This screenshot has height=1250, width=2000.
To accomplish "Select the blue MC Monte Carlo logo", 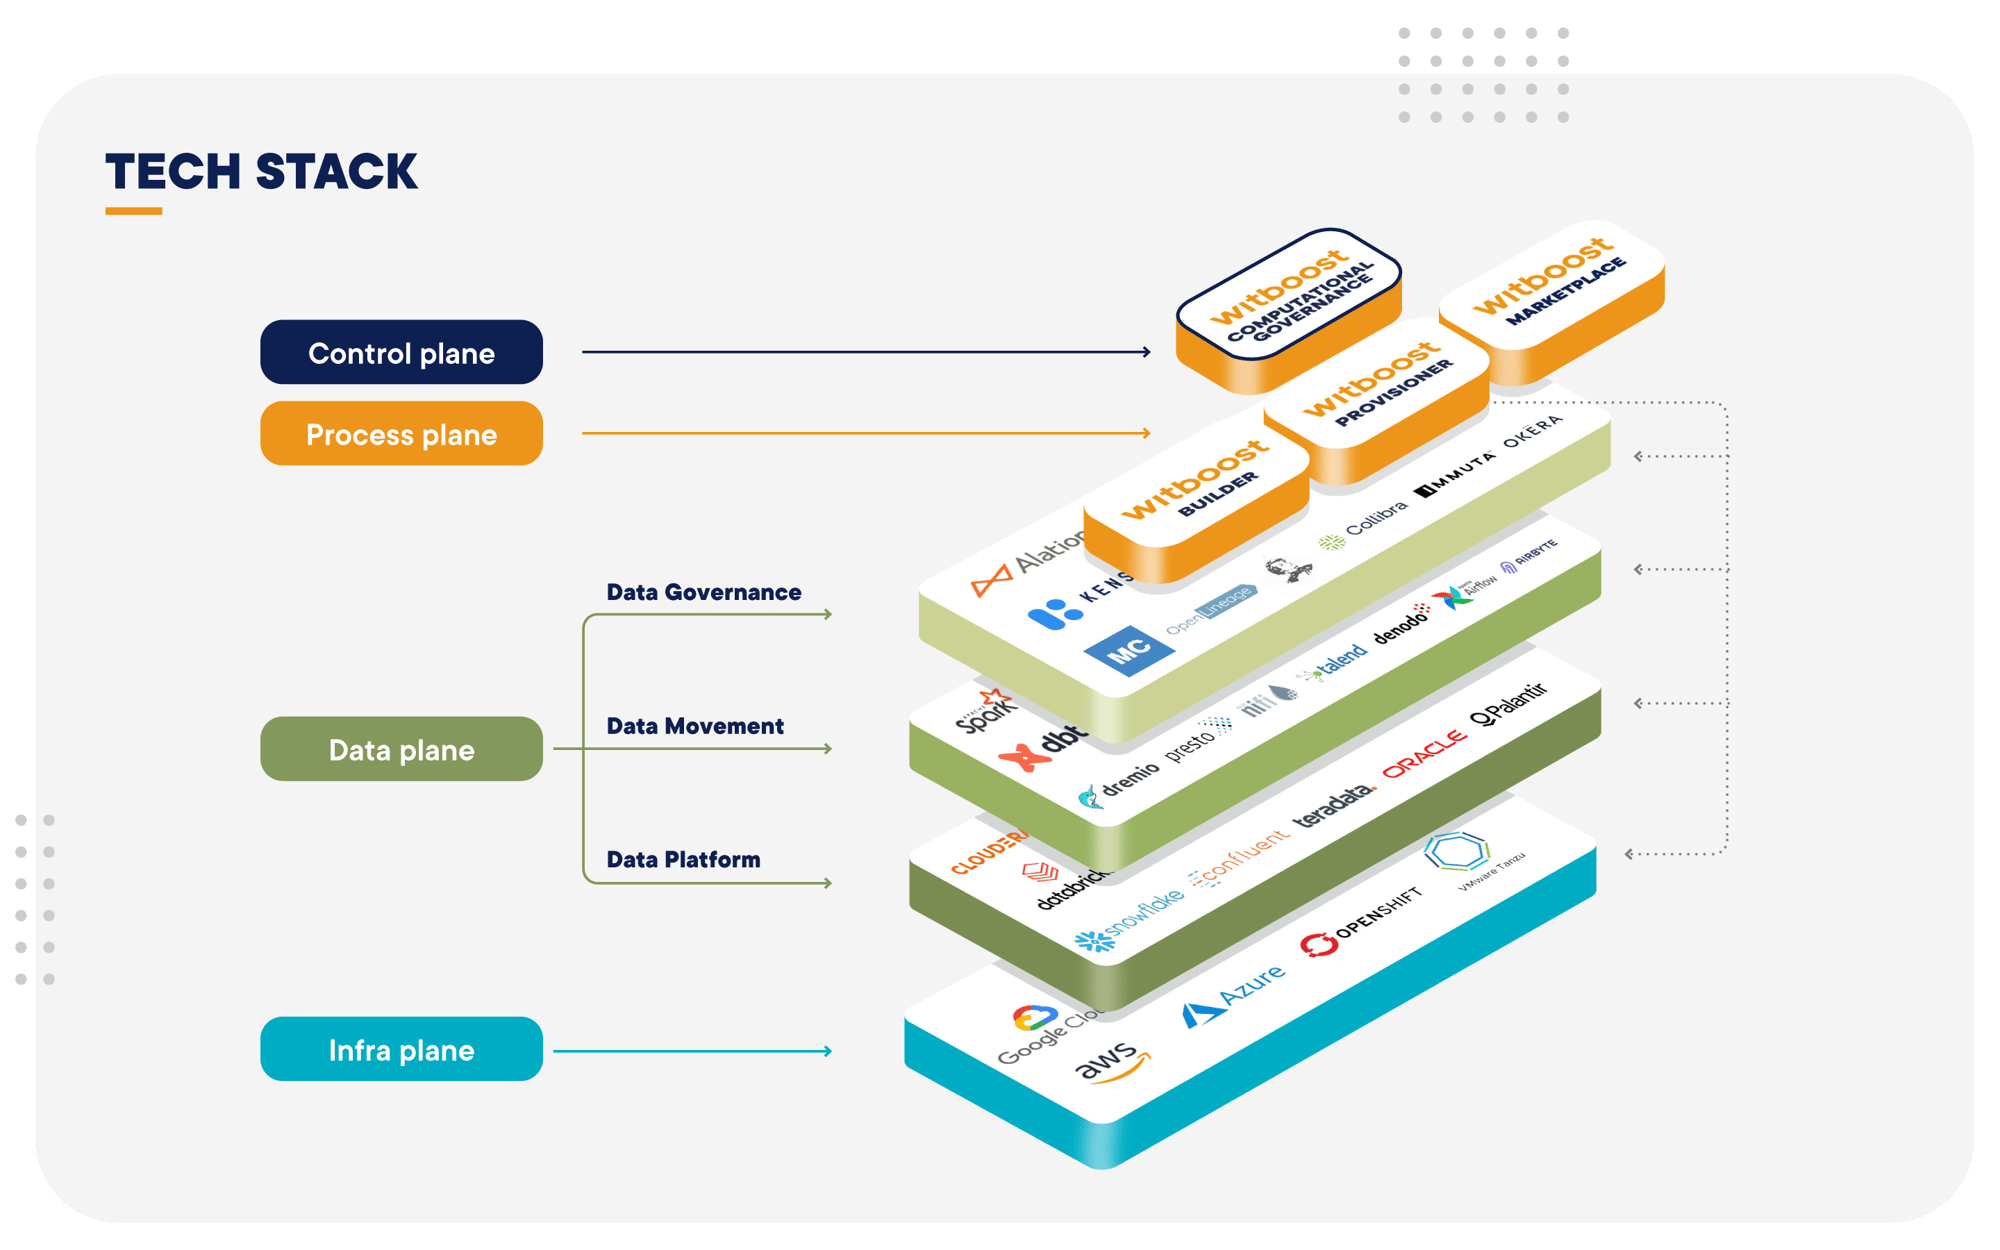I will 1129,651.
